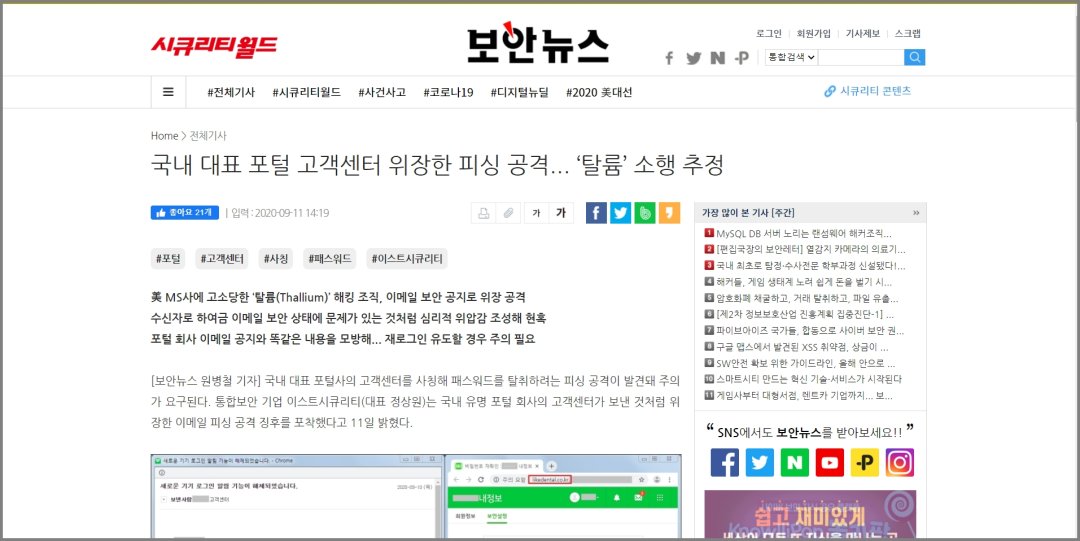The image size is (1080, 541).
Task: Click the blue search magnifier button
Action: 915,57
